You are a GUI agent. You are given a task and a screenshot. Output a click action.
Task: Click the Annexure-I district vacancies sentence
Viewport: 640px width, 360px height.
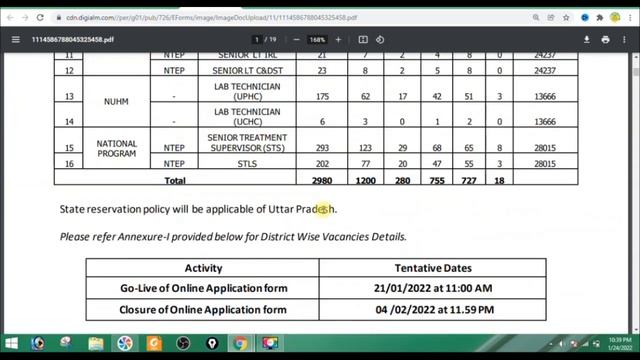tap(233, 237)
